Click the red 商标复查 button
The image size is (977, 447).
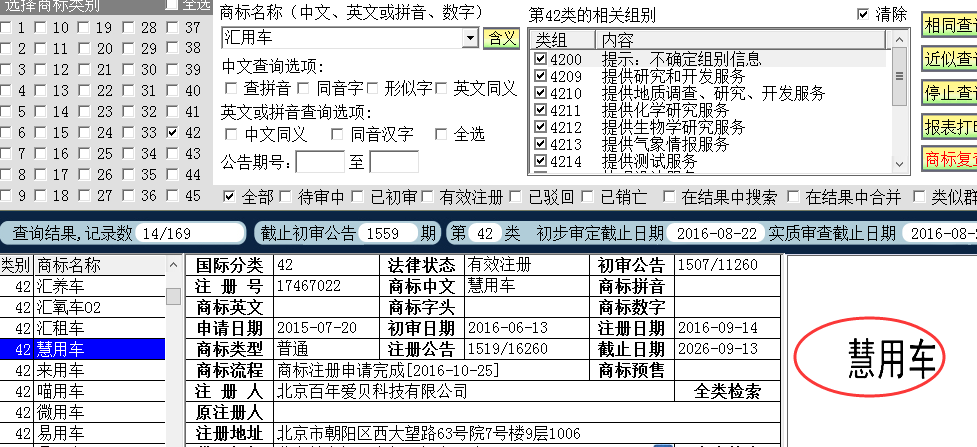pyautogui.click(x=949, y=159)
